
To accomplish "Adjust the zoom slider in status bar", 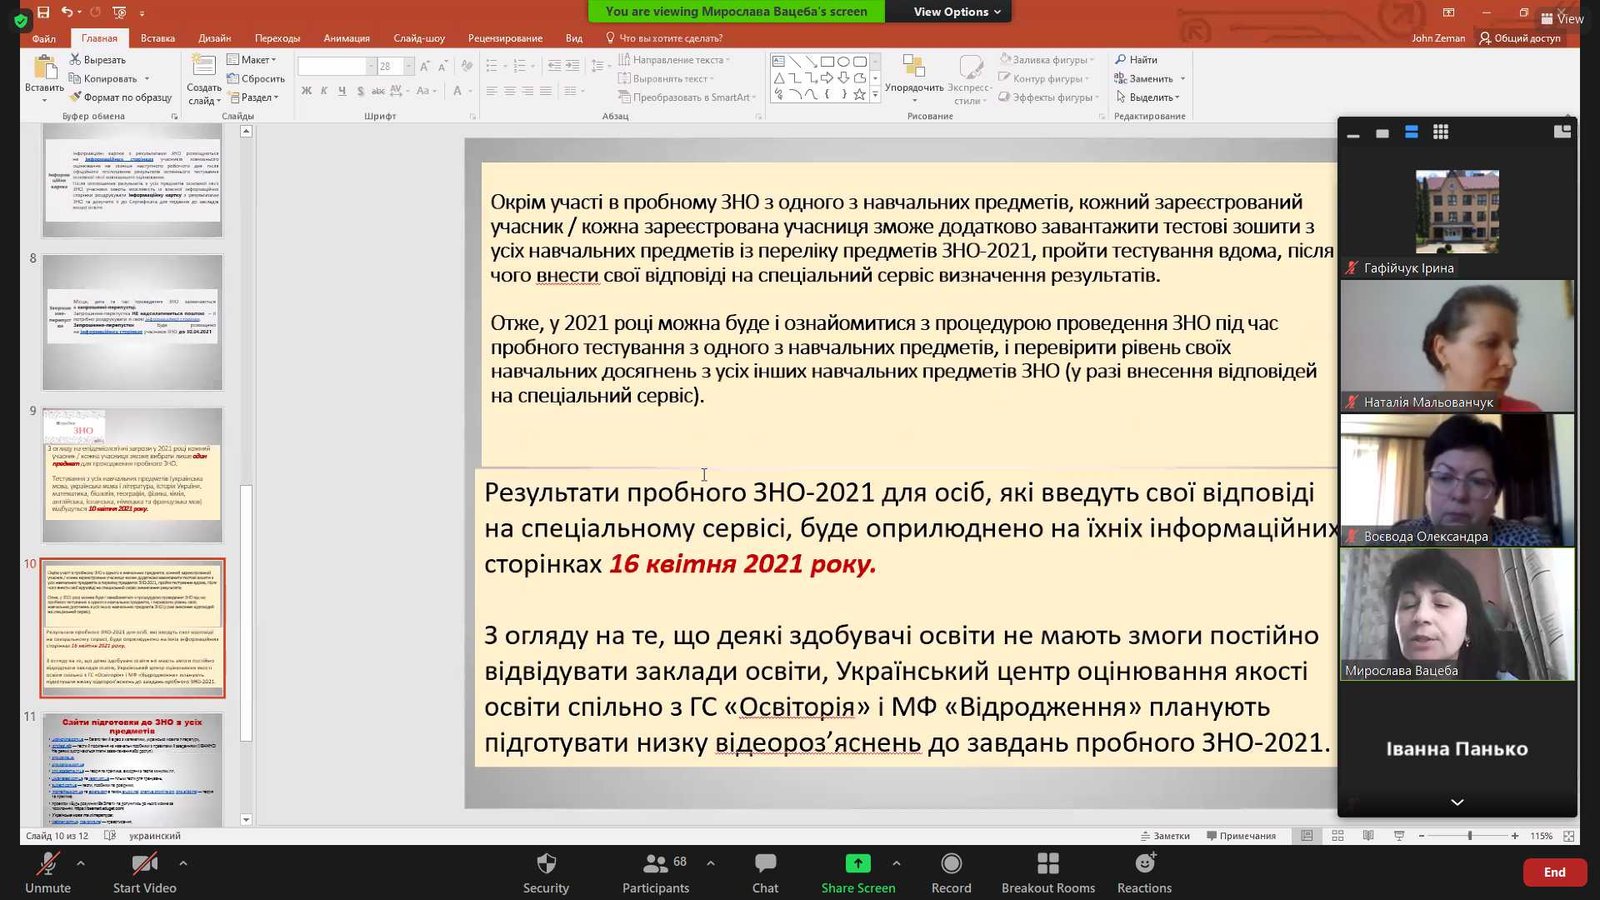I will coord(1469,836).
